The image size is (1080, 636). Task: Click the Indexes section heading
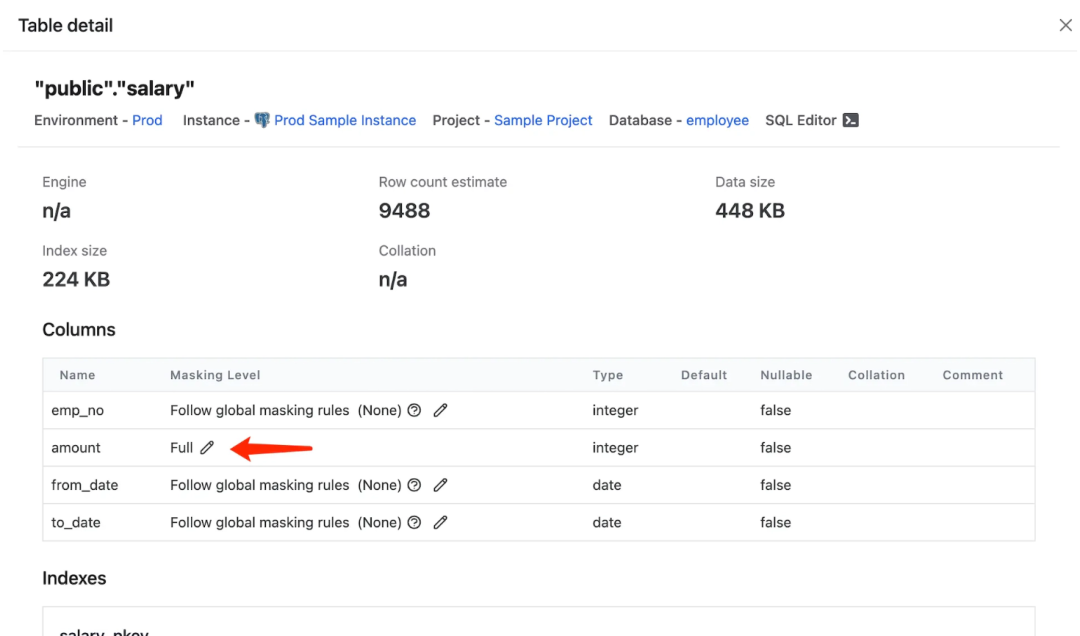pos(74,578)
